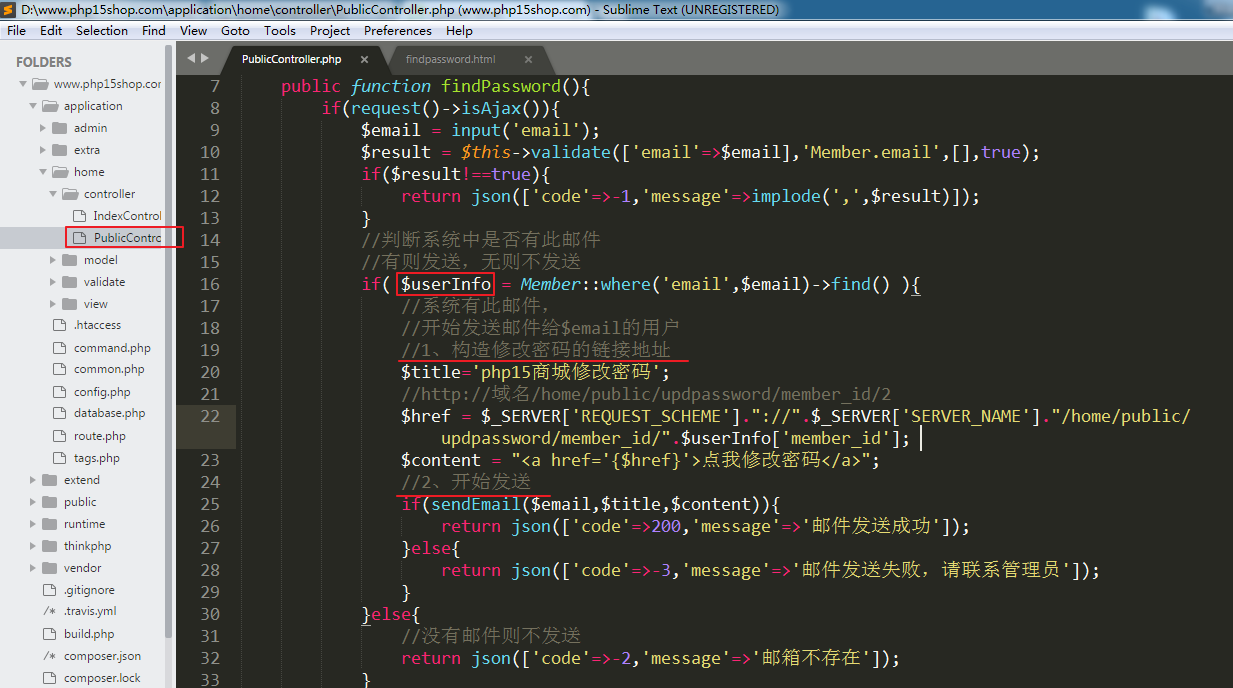Collapse the controller folder
Screen dimensions: 1233x688
pyautogui.click(x=53, y=194)
